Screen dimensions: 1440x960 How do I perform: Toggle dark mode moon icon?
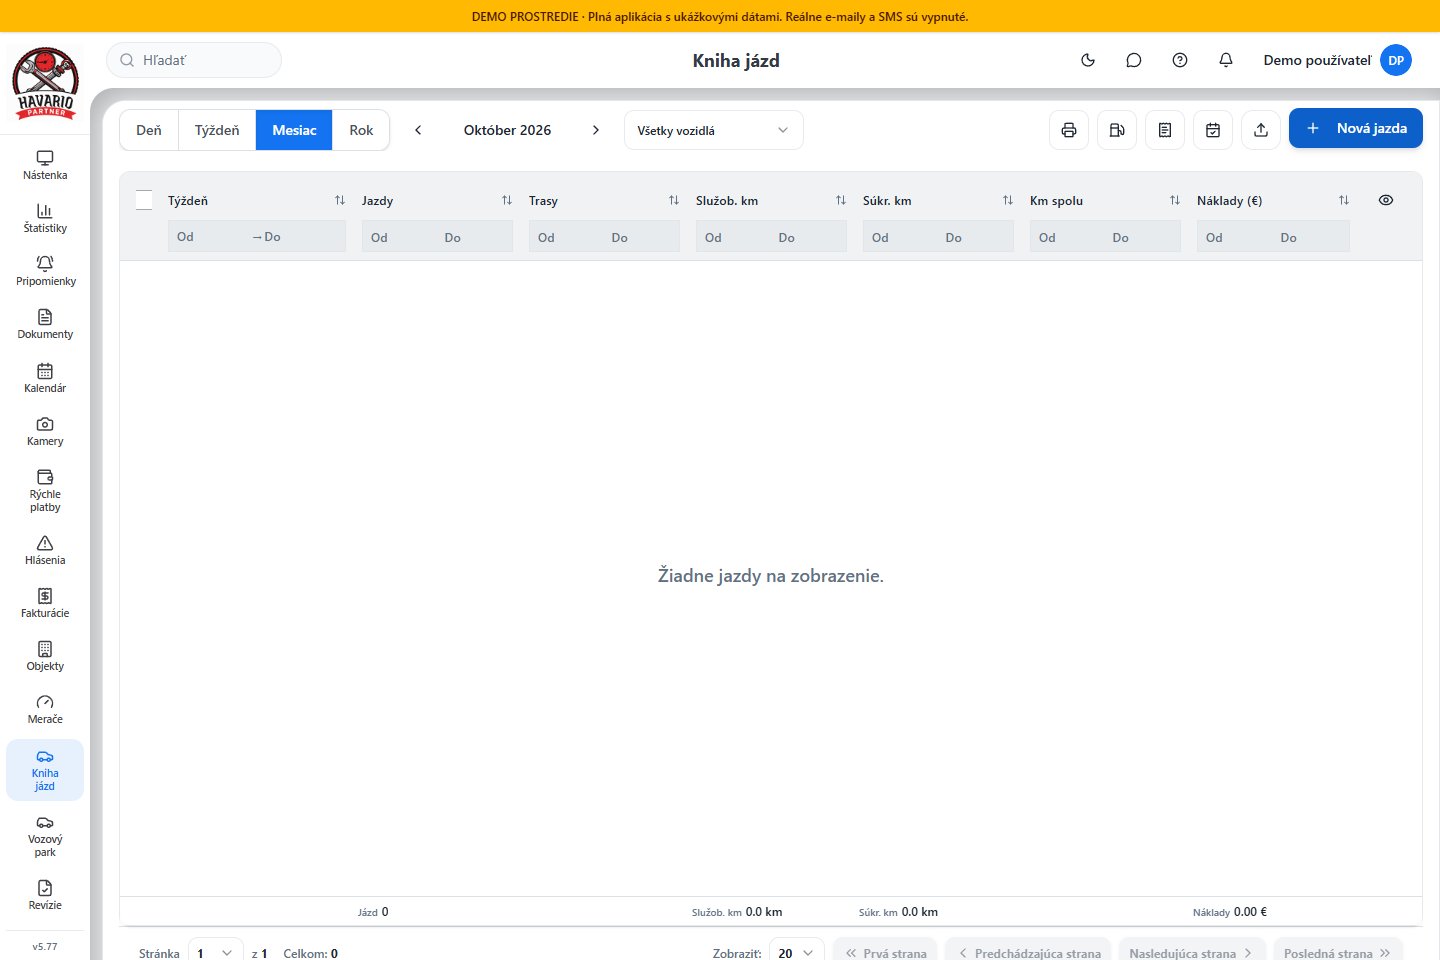pos(1088,60)
